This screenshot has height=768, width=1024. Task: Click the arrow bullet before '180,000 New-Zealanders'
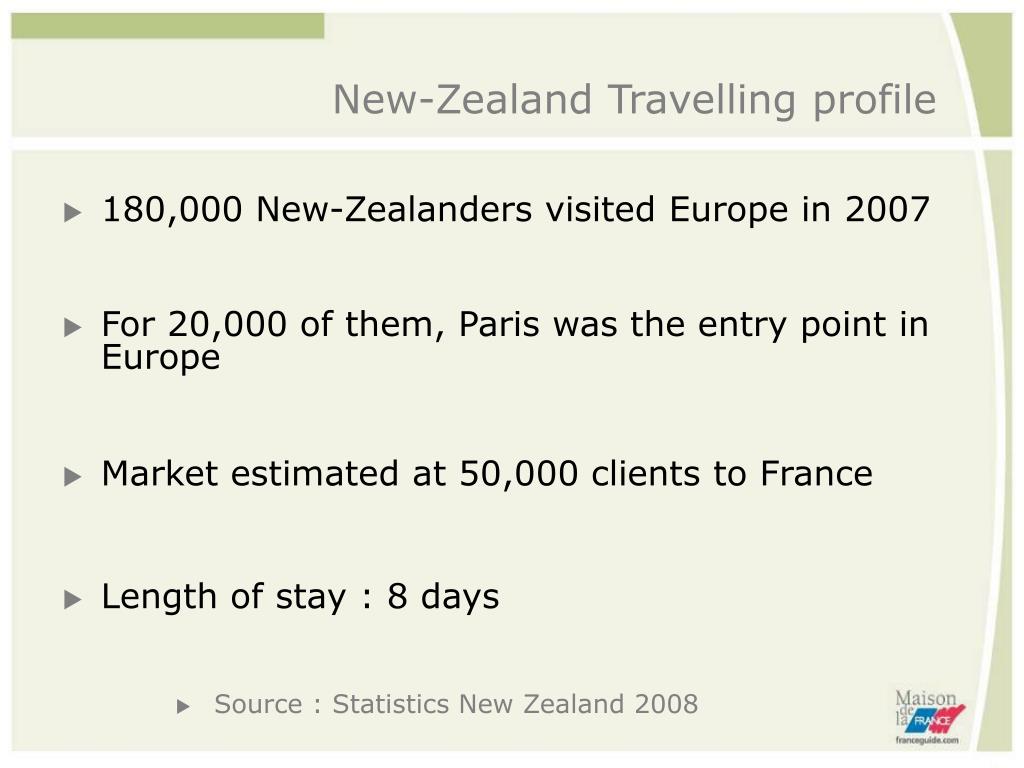[x=72, y=212]
